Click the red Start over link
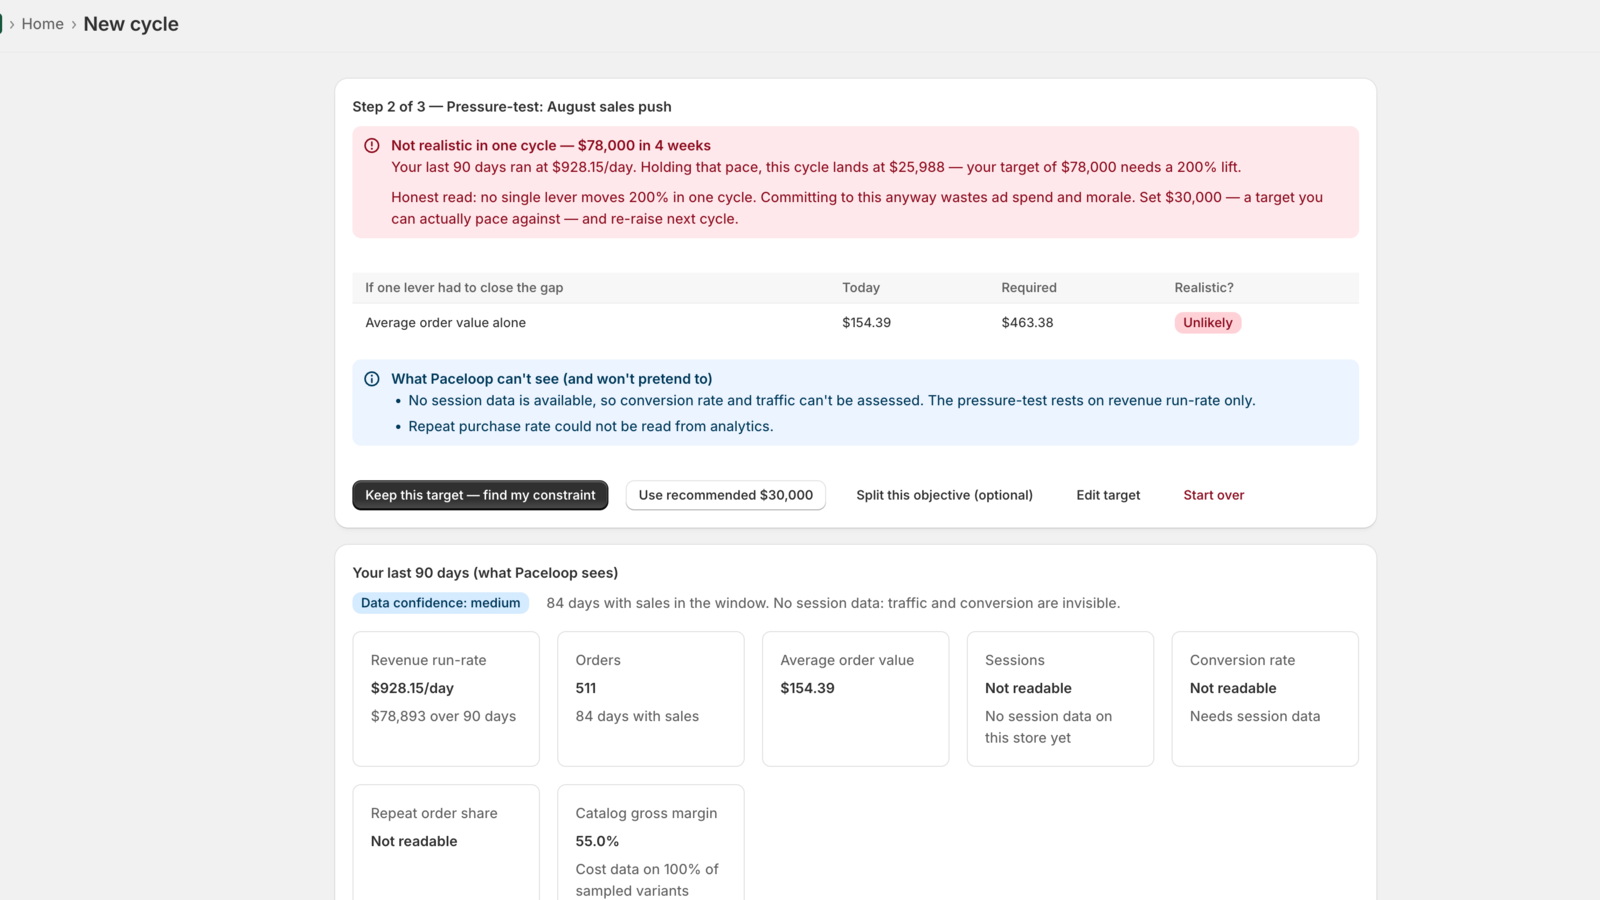Screen dimensions: 1600x900 point(1214,495)
